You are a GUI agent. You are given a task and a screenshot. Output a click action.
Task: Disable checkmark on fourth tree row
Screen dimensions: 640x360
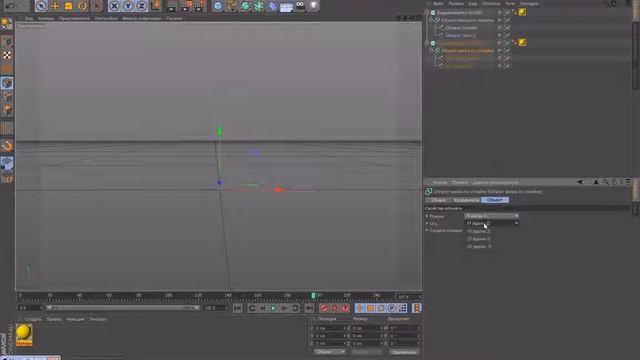click(507, 36)
